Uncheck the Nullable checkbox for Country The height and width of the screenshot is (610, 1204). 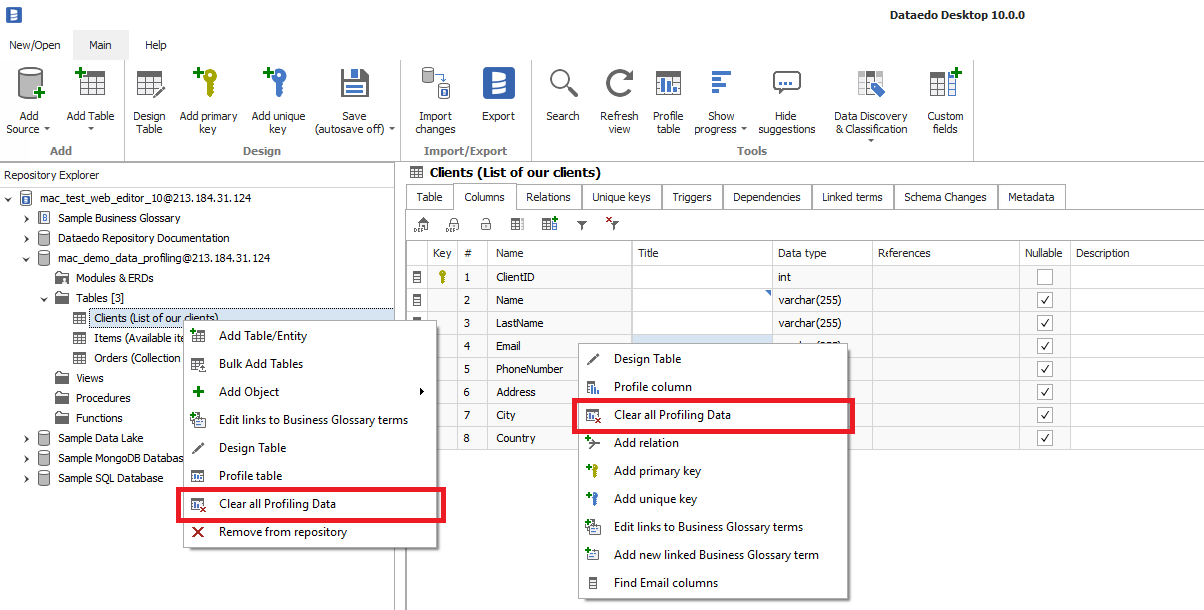tap(1045, 438)
